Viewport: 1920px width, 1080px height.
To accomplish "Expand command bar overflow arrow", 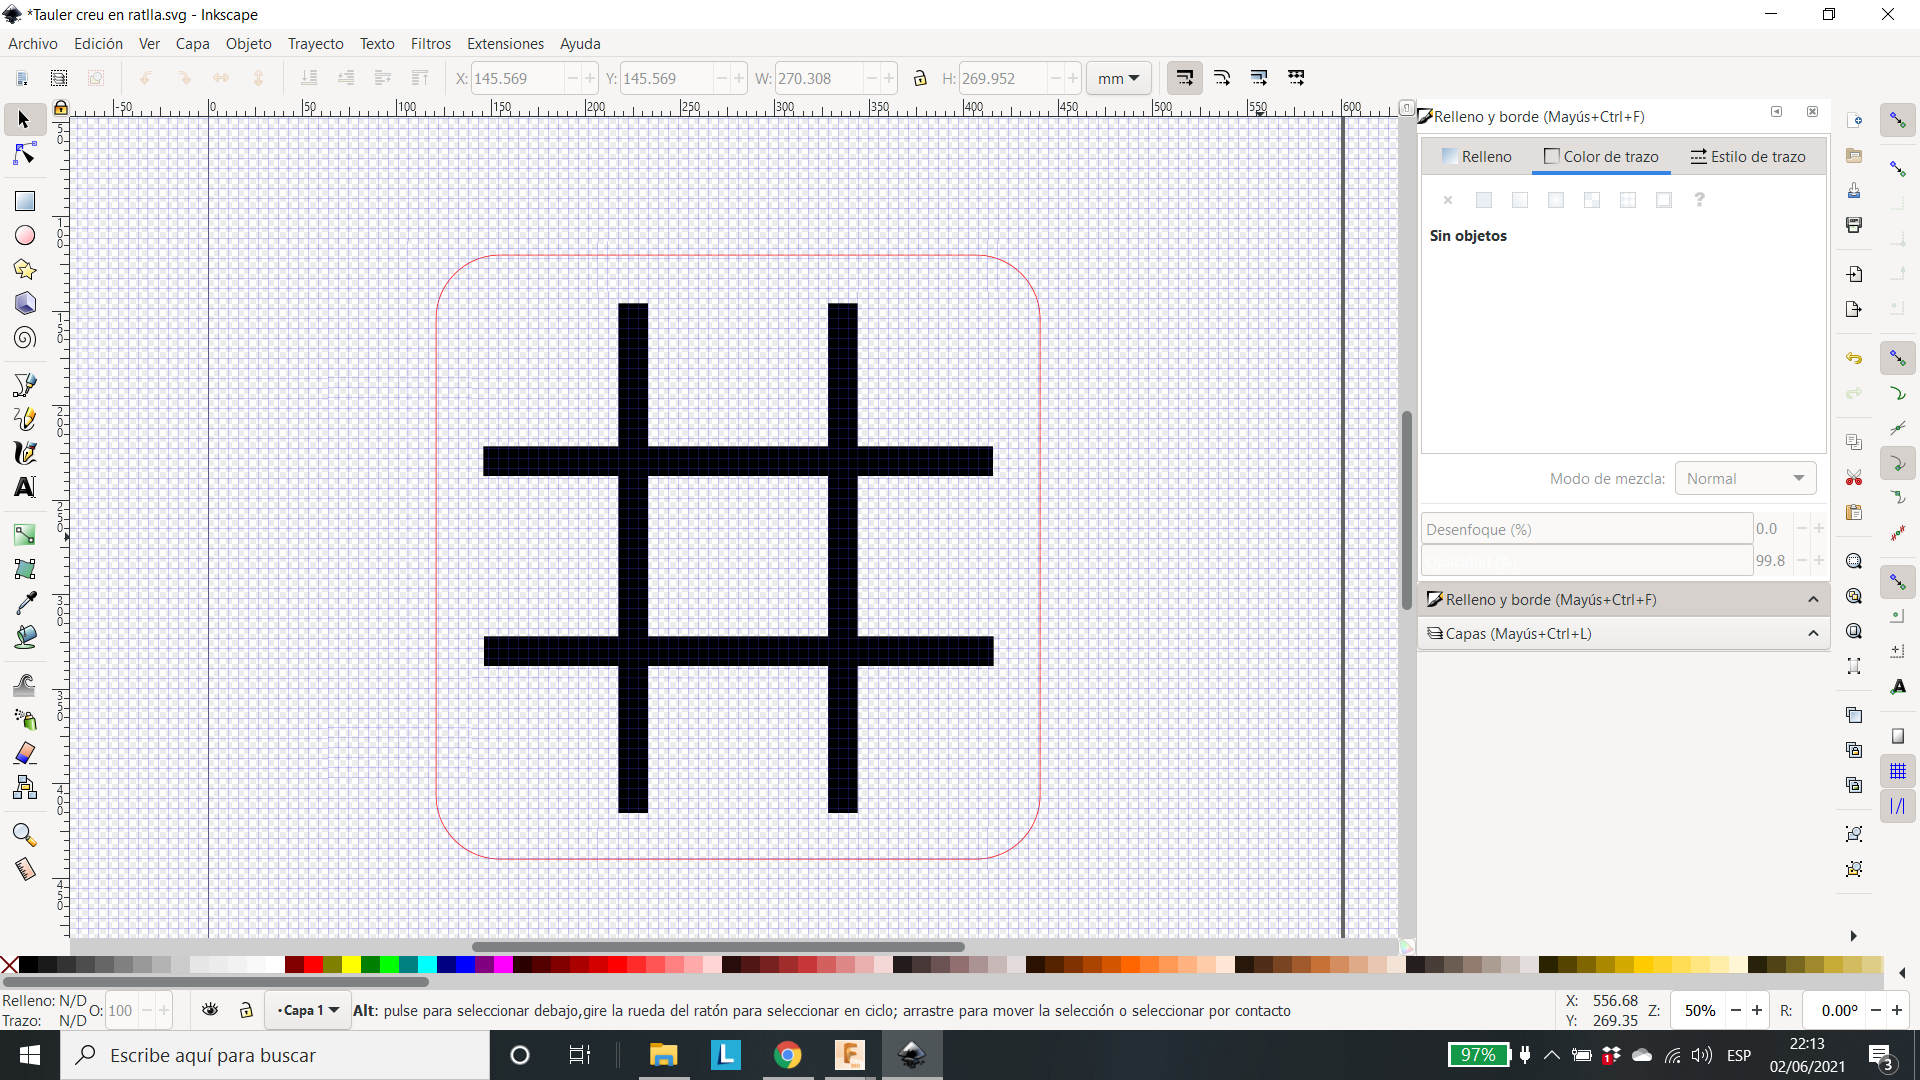I will pos(1853,936).
